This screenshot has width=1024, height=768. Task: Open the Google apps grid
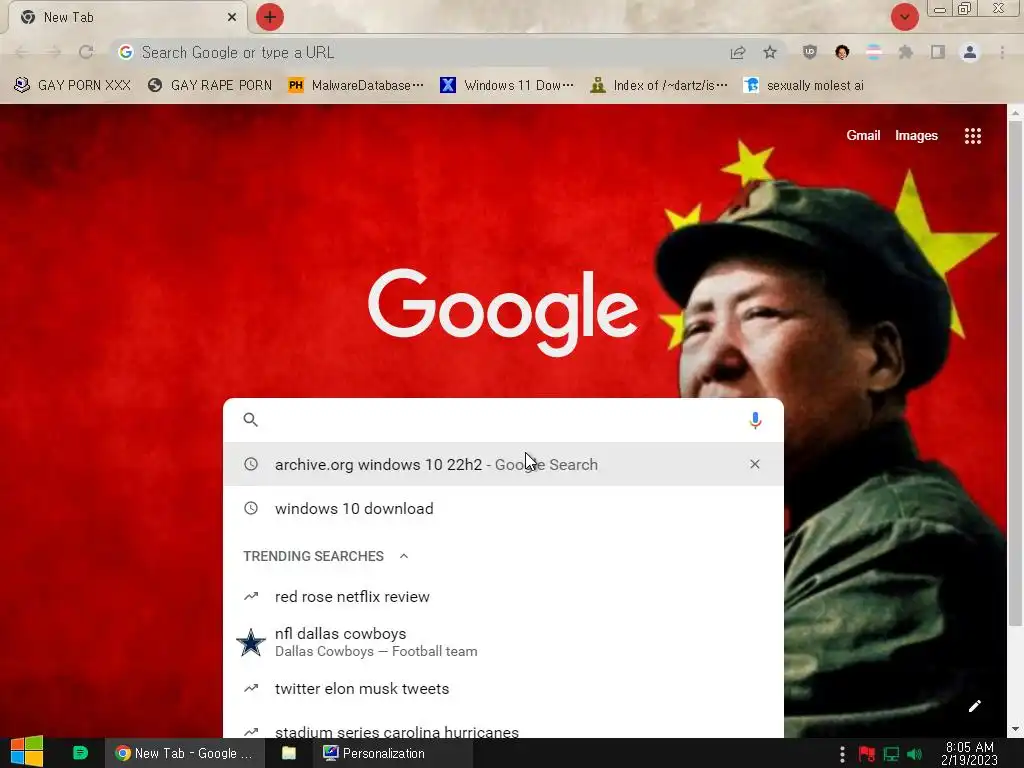pos(972,136)
